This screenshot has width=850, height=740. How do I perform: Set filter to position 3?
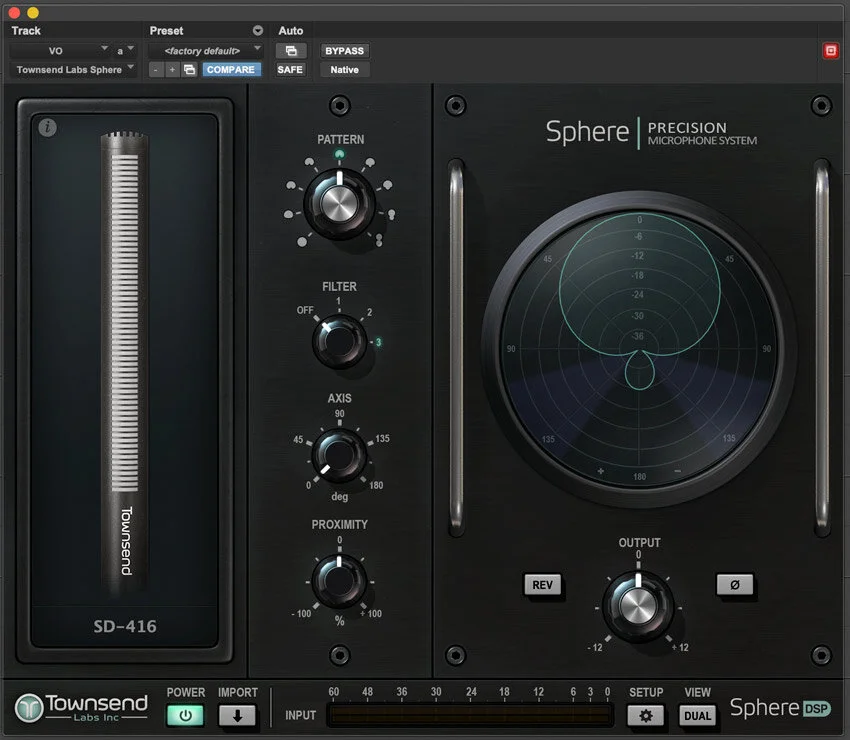[x=378, y=342]
